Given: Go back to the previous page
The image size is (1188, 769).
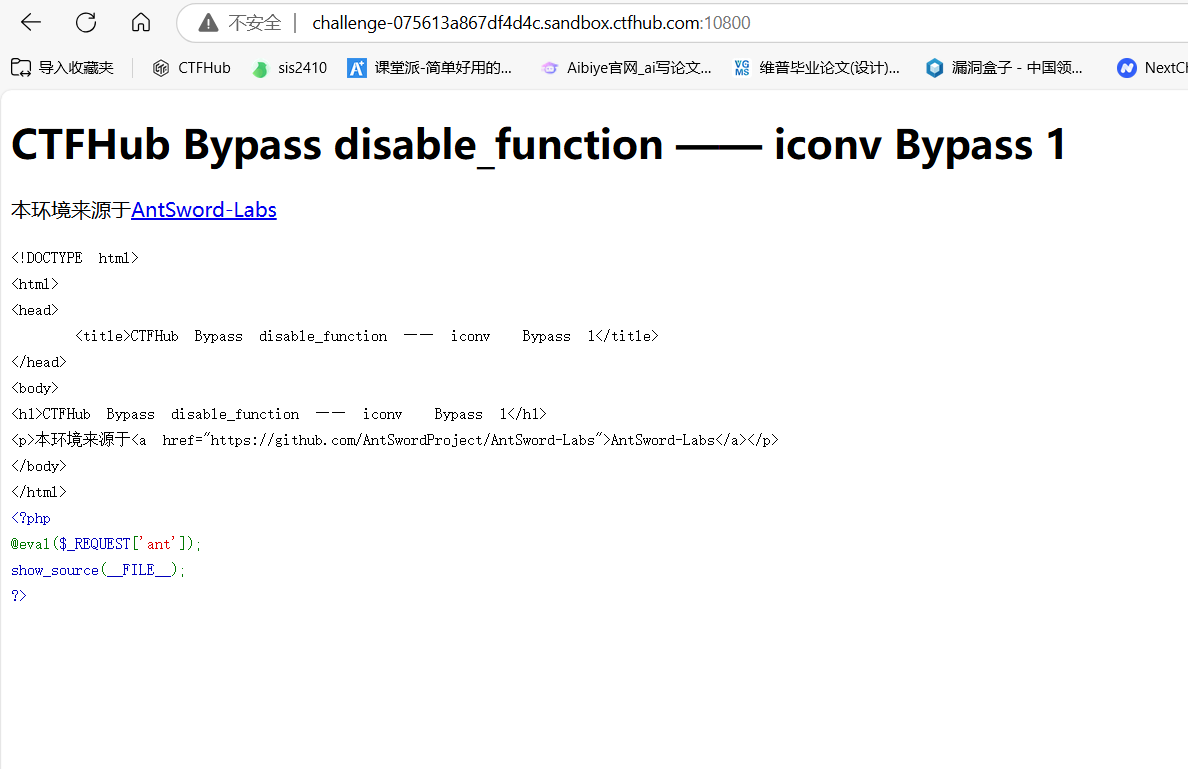Looking at the screenshot, I should 31,23.
